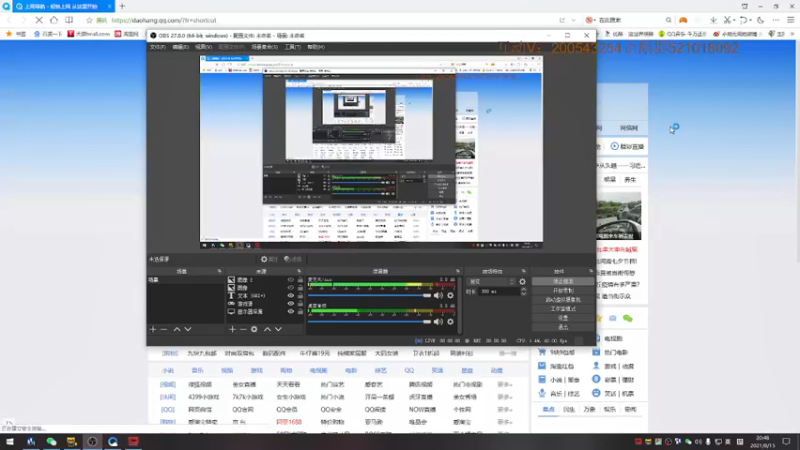Switch to OBS Studio on the taskbar
The height and width of the screenshot is (450, 800).
click(92, 441)
